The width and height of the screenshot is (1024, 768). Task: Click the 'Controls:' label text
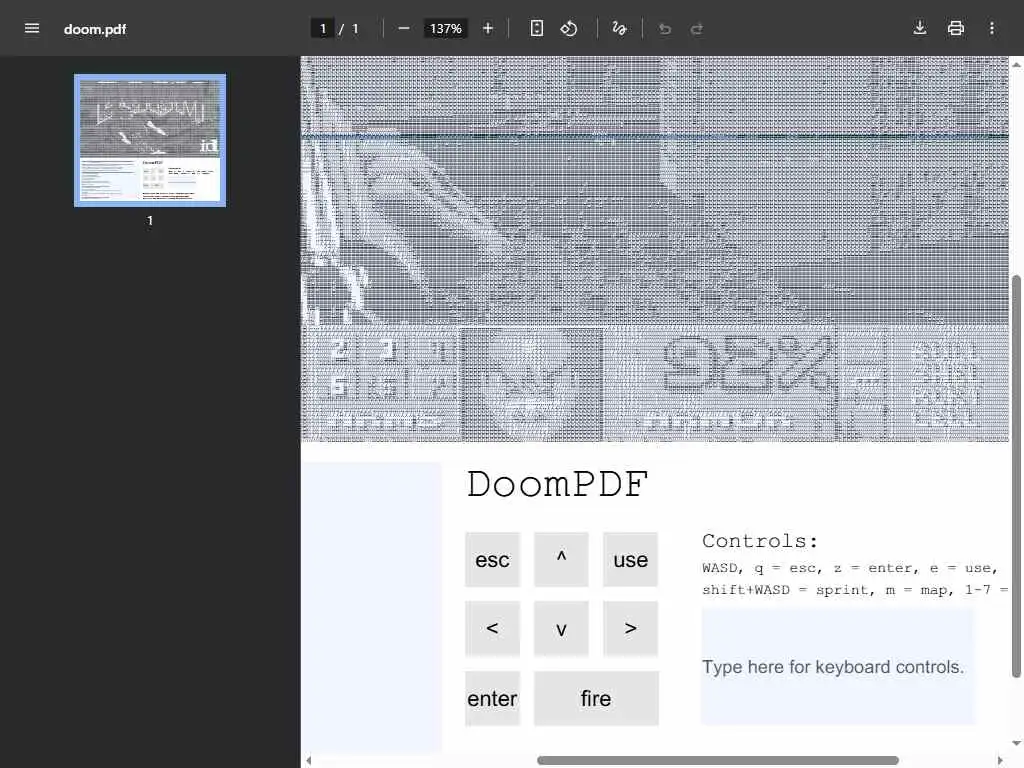click(x=760, y=541)
